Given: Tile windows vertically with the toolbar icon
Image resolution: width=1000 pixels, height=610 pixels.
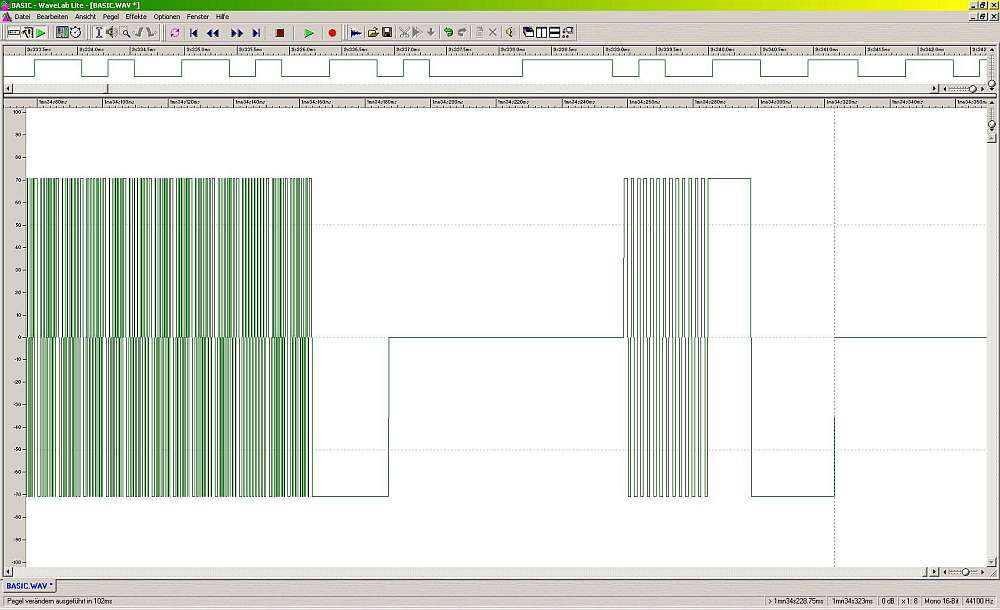Looking at the screenshot, I should click(541, 33).
